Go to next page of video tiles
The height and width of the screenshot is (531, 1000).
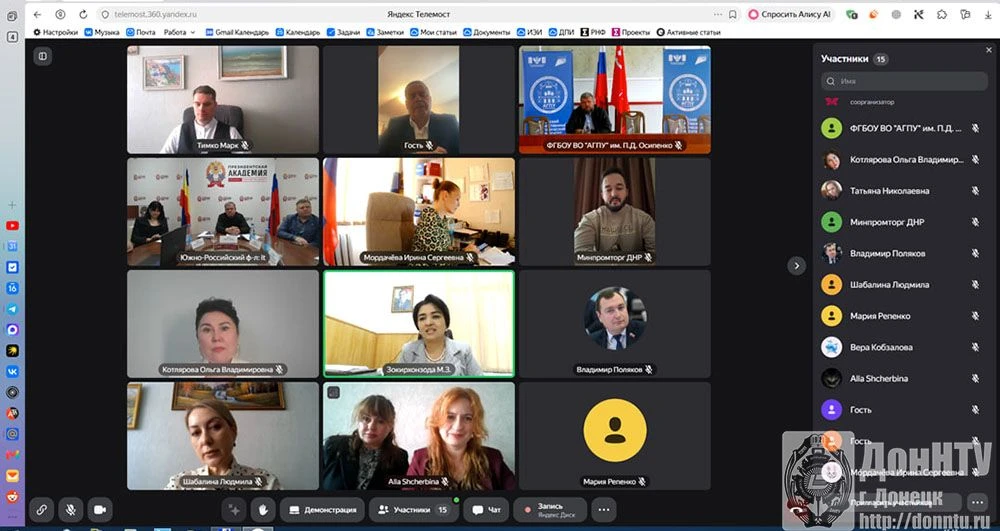pyautogui.click(x=796, y=265)
